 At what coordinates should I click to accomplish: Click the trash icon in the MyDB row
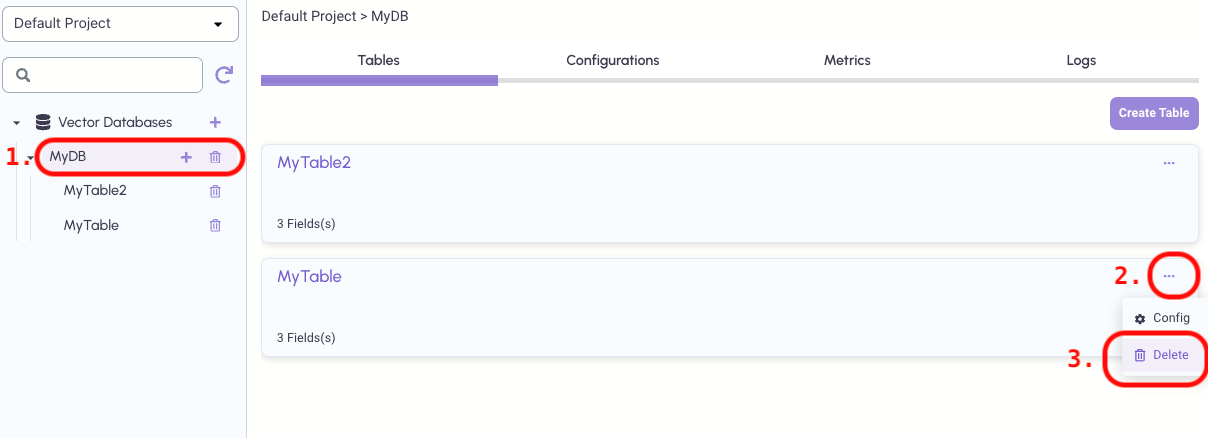(x=215, y=157)
